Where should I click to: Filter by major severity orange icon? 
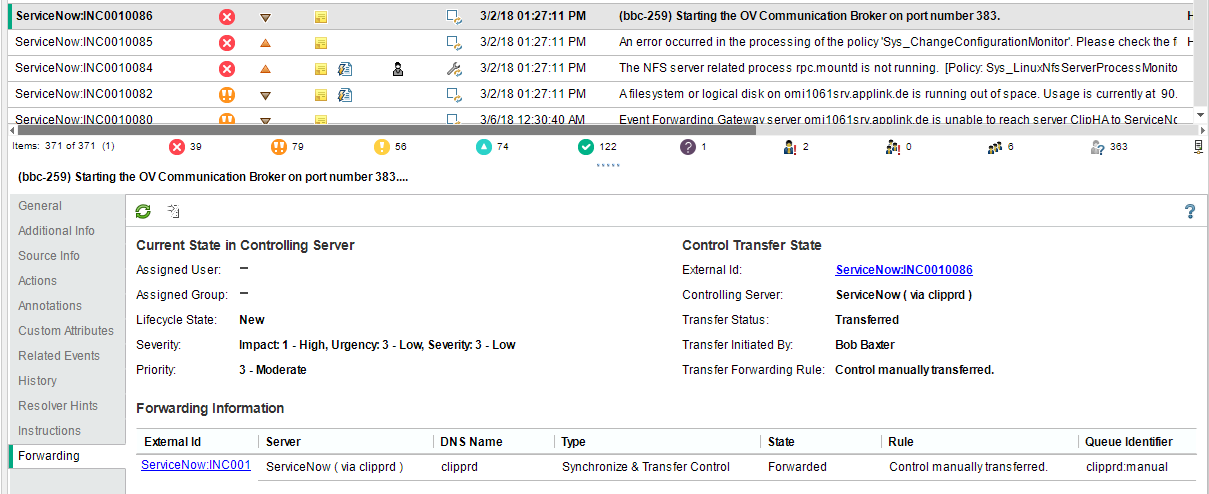click(279, 147)
